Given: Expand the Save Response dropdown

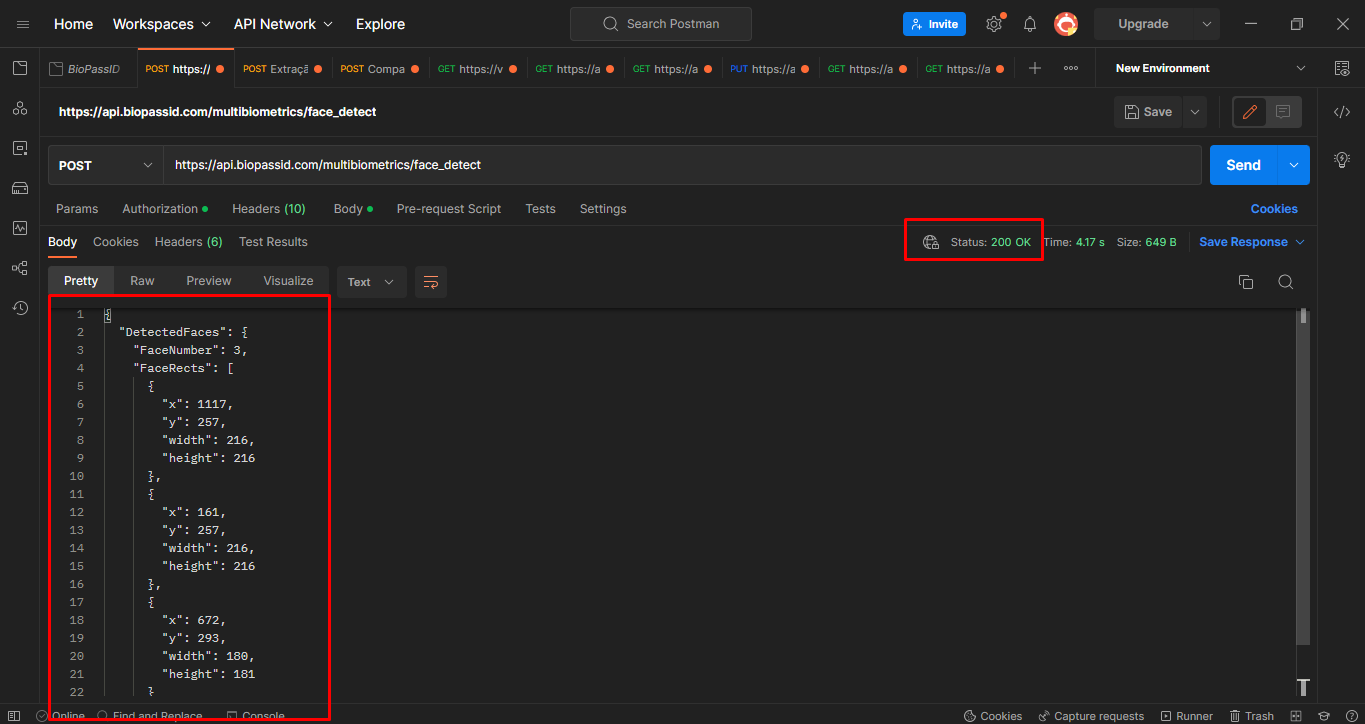Looking at the screenshot, I should click(x=1300, y=242).
